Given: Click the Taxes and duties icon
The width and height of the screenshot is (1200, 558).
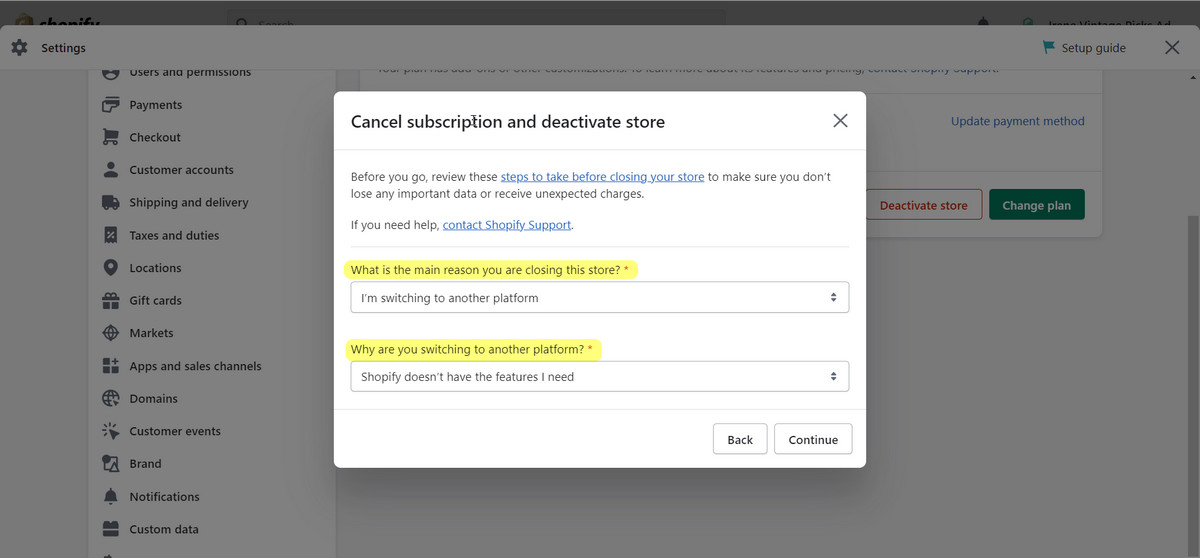Looking at the screenshot, I should (111, 235).
